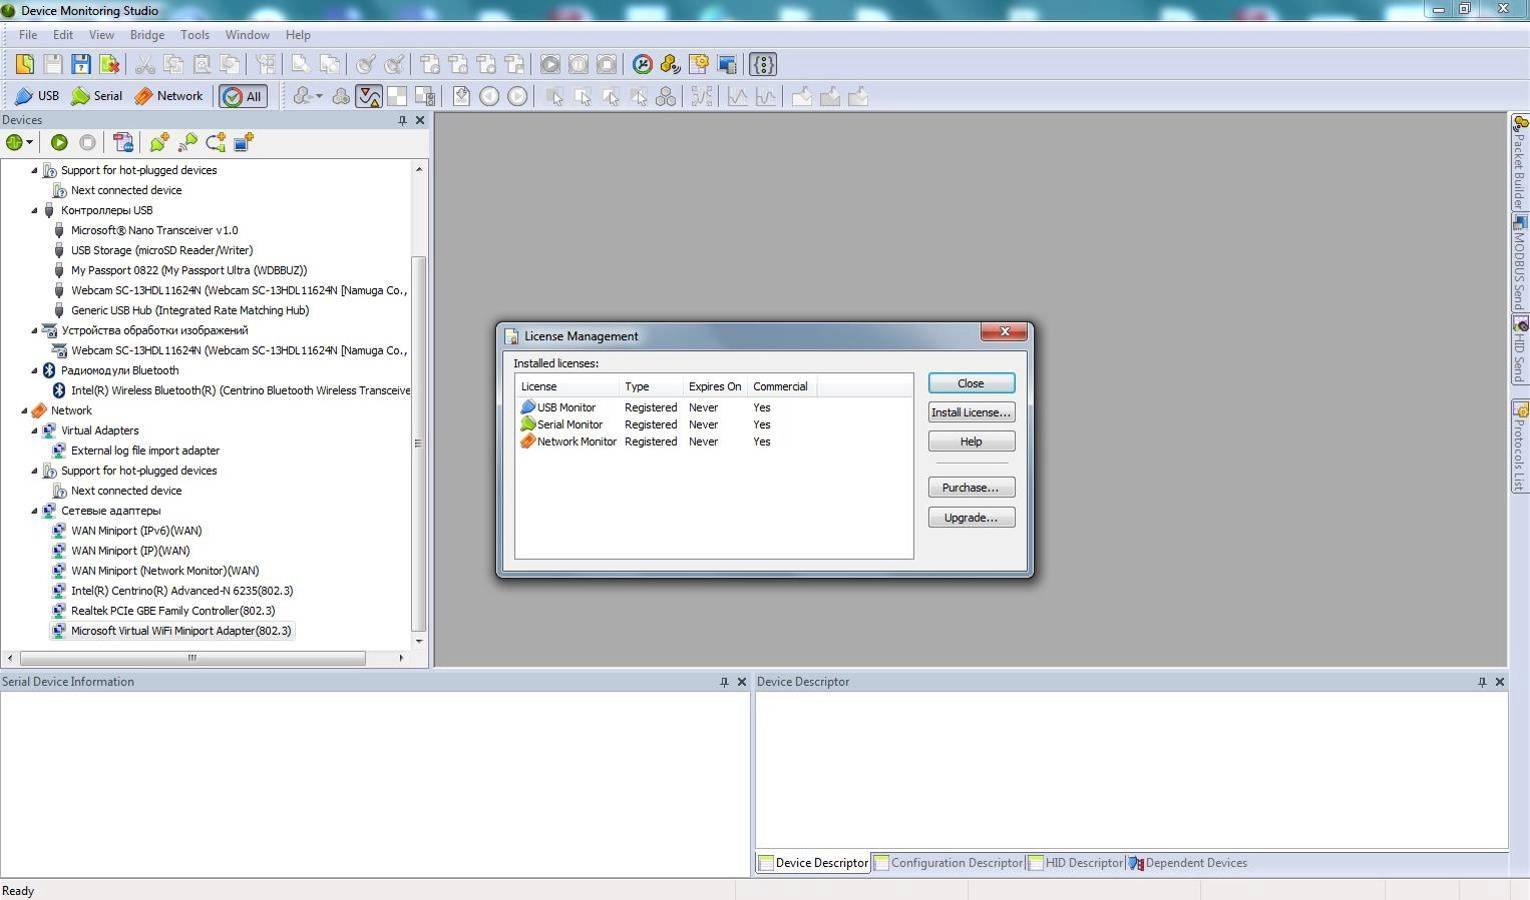Click the cable loop with plus icon
This screenshot has width=1530, height=900.
click(x=215, y=142)
